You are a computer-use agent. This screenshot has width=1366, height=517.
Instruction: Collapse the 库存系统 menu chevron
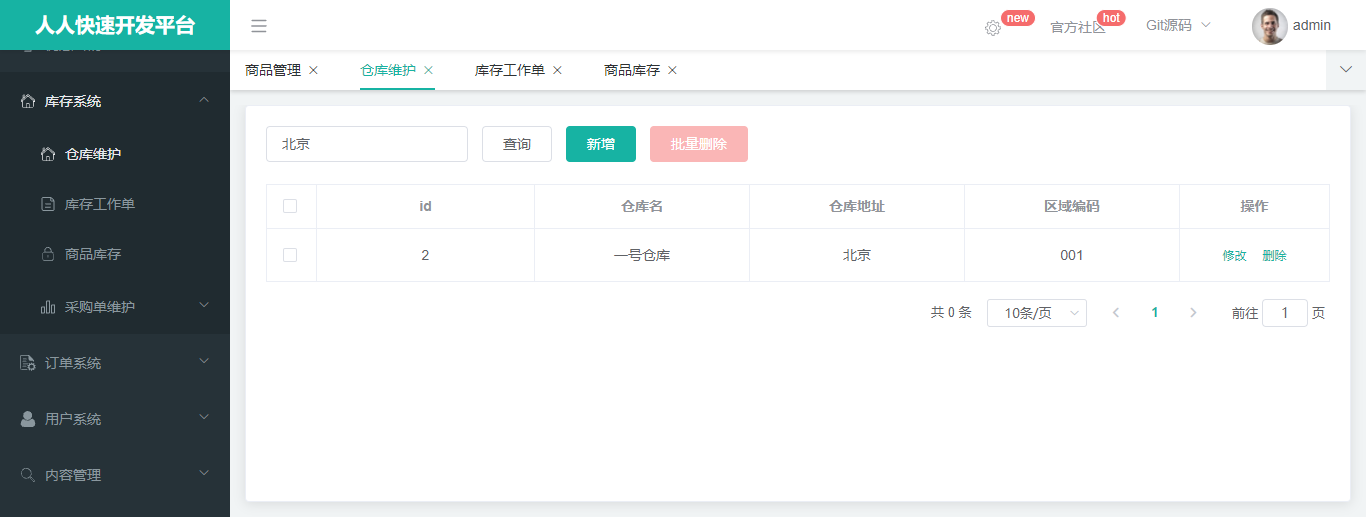[204, 100]
